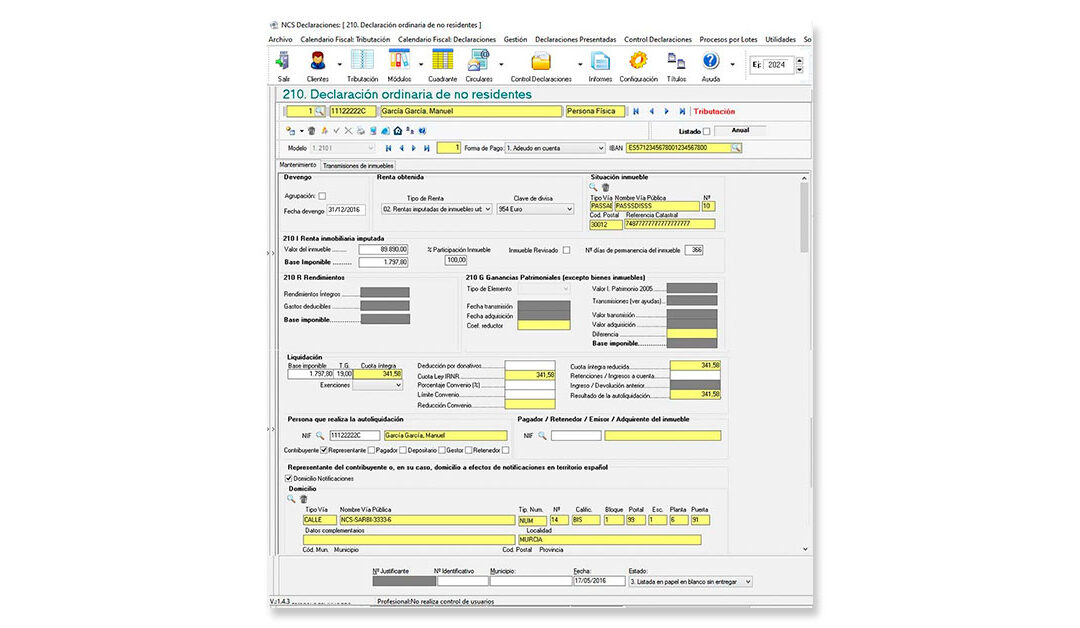The width and height of the screenshot is (1080, 628).
Task: Open the Forma de Pago dropdown
Action: click(x=555, y=148)
